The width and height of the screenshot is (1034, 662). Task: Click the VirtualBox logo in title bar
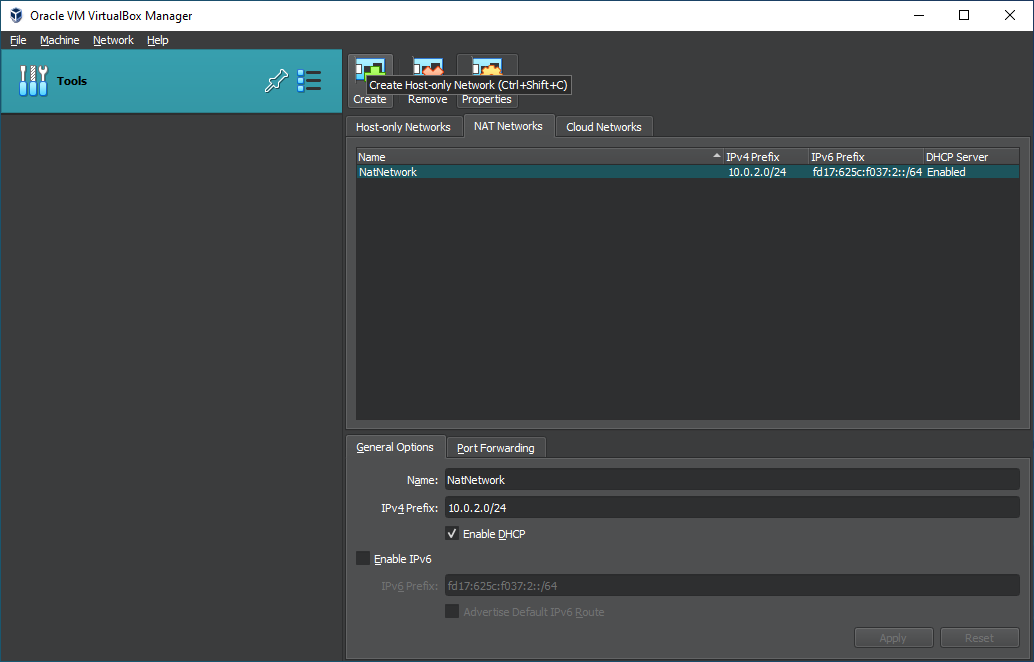click(x=16, y=15)
